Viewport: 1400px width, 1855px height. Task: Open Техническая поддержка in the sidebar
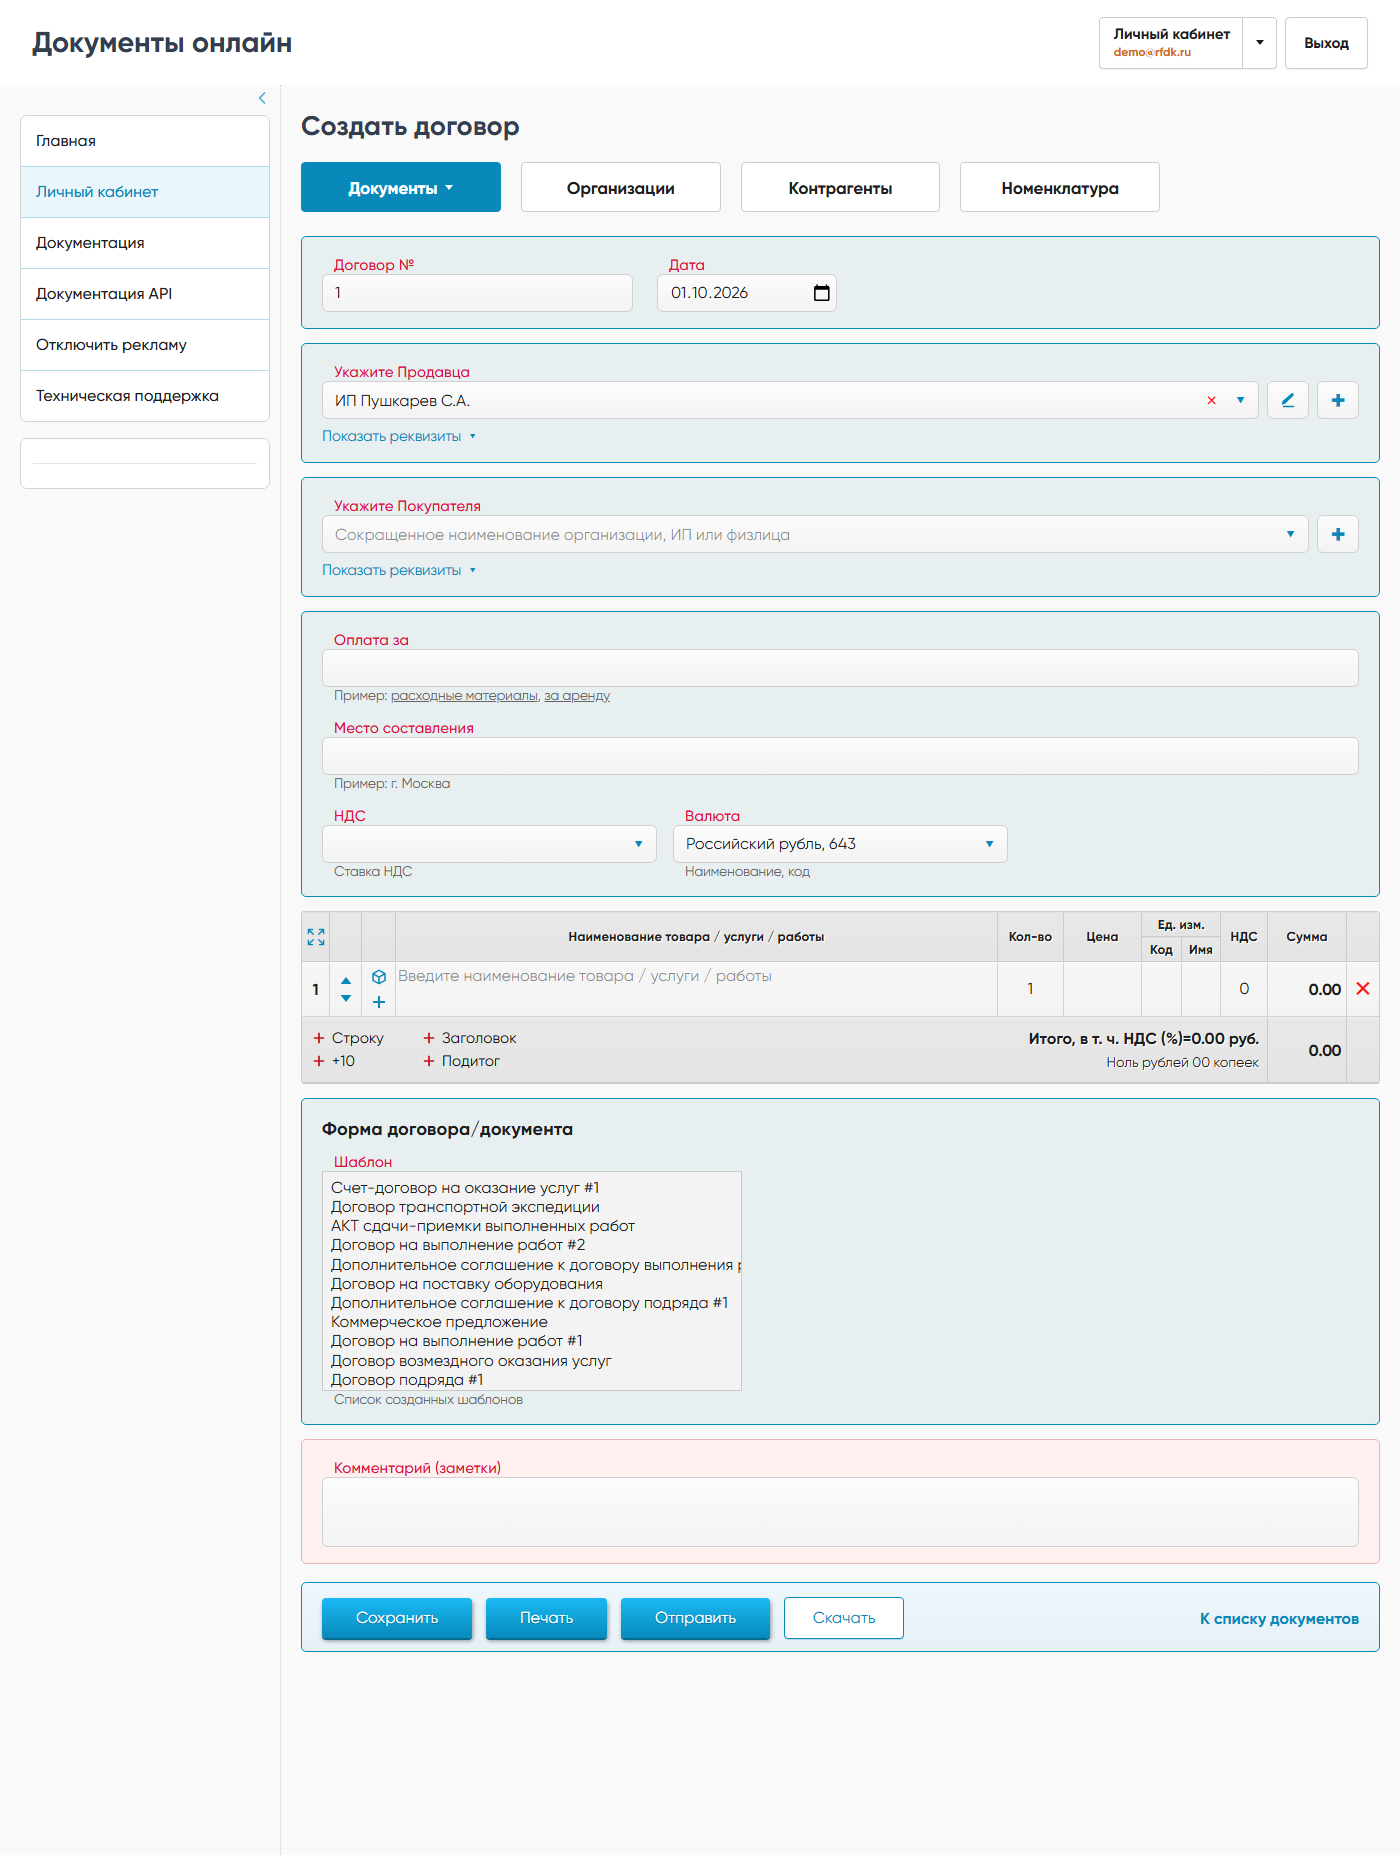coord(145,396)
